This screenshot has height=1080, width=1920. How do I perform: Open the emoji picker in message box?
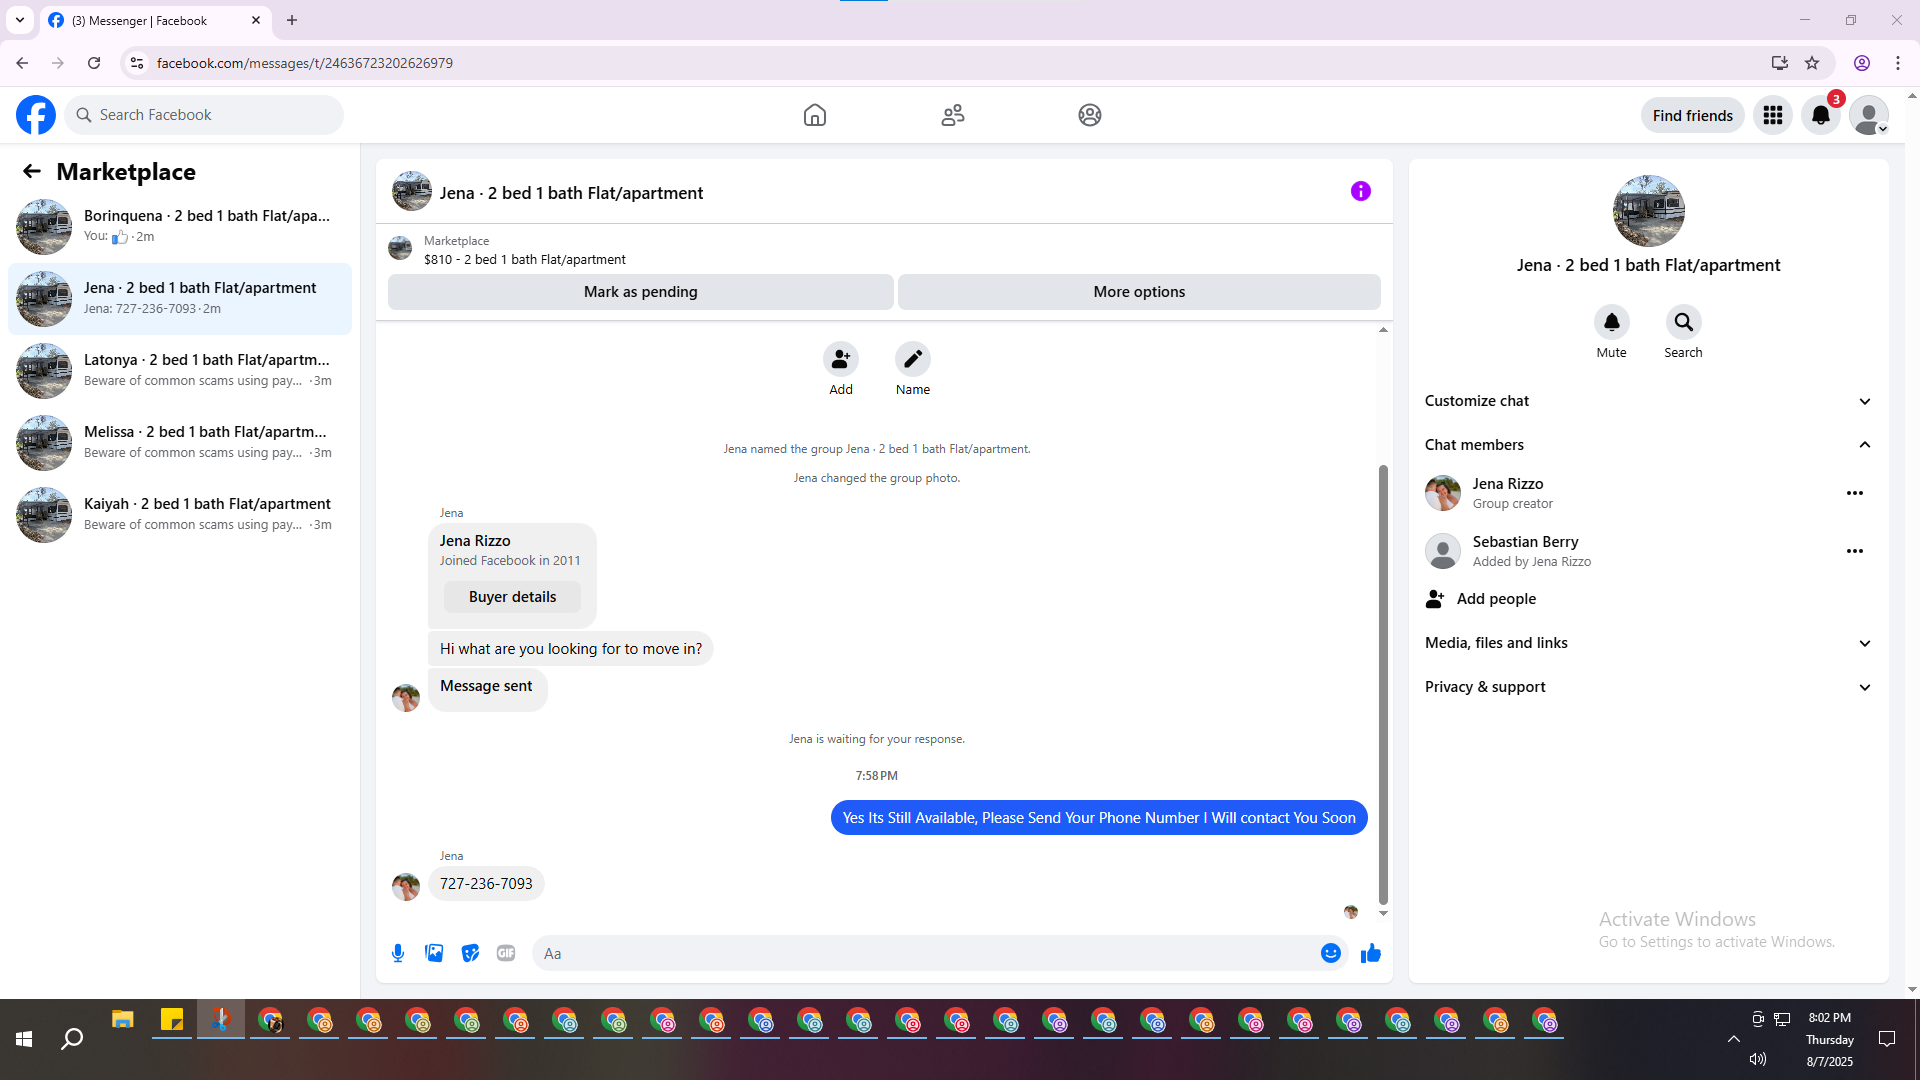point(1331,953)
